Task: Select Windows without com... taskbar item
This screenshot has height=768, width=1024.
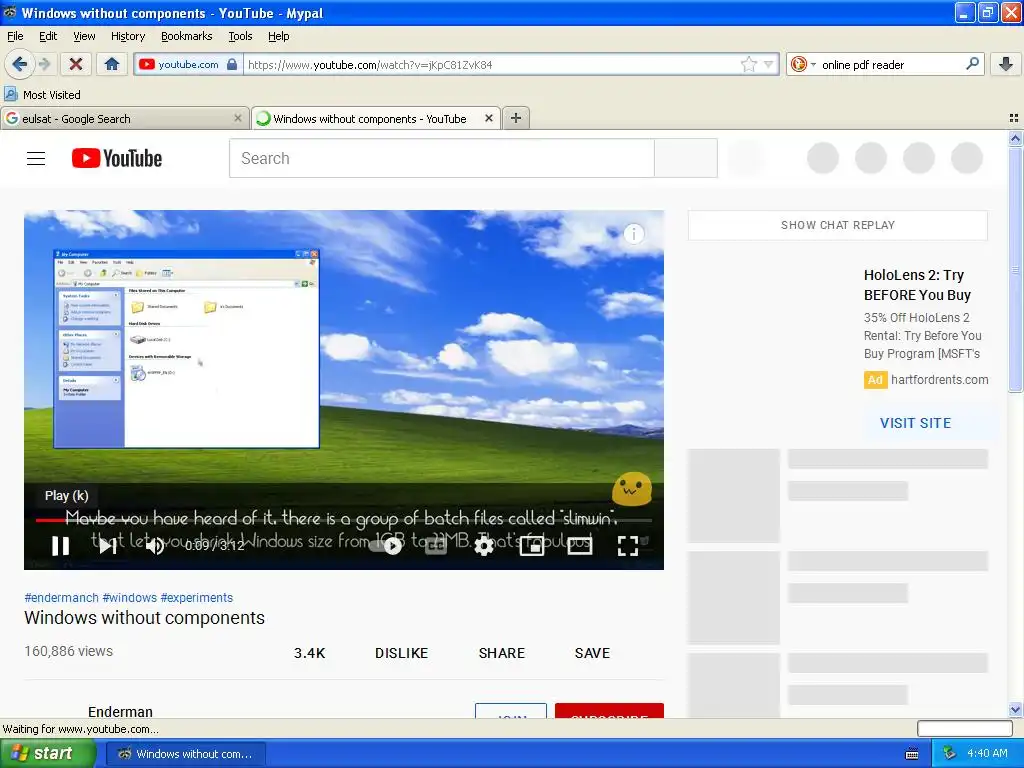Action: (185, 754)
